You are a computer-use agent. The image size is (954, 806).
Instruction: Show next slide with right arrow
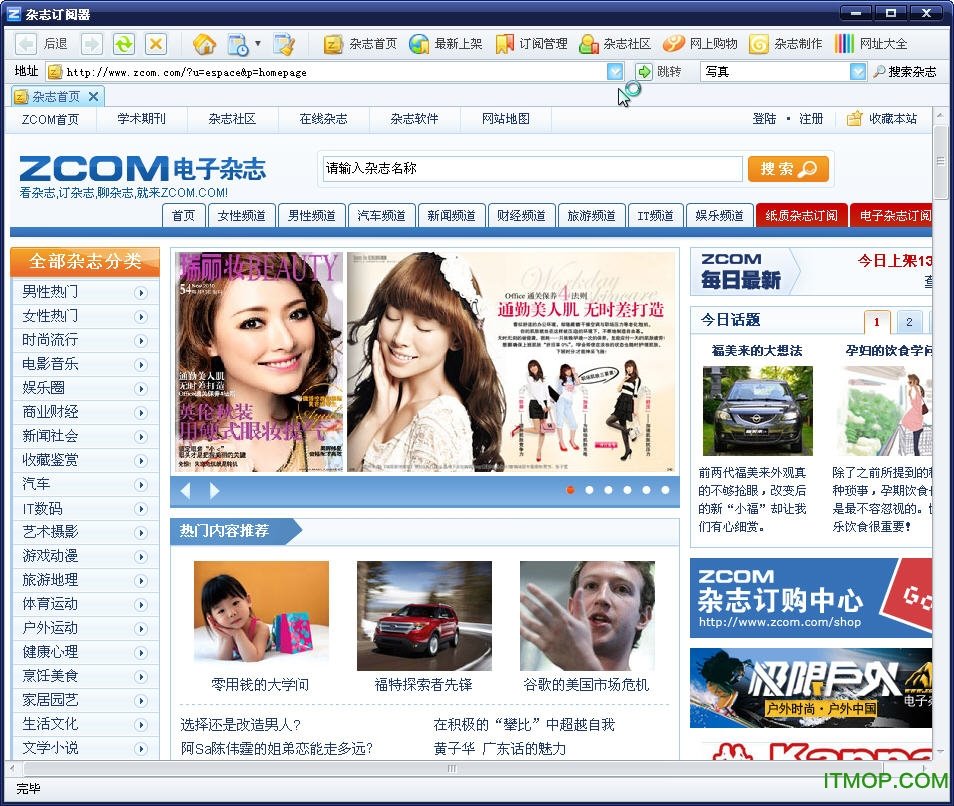pos(214,491)
